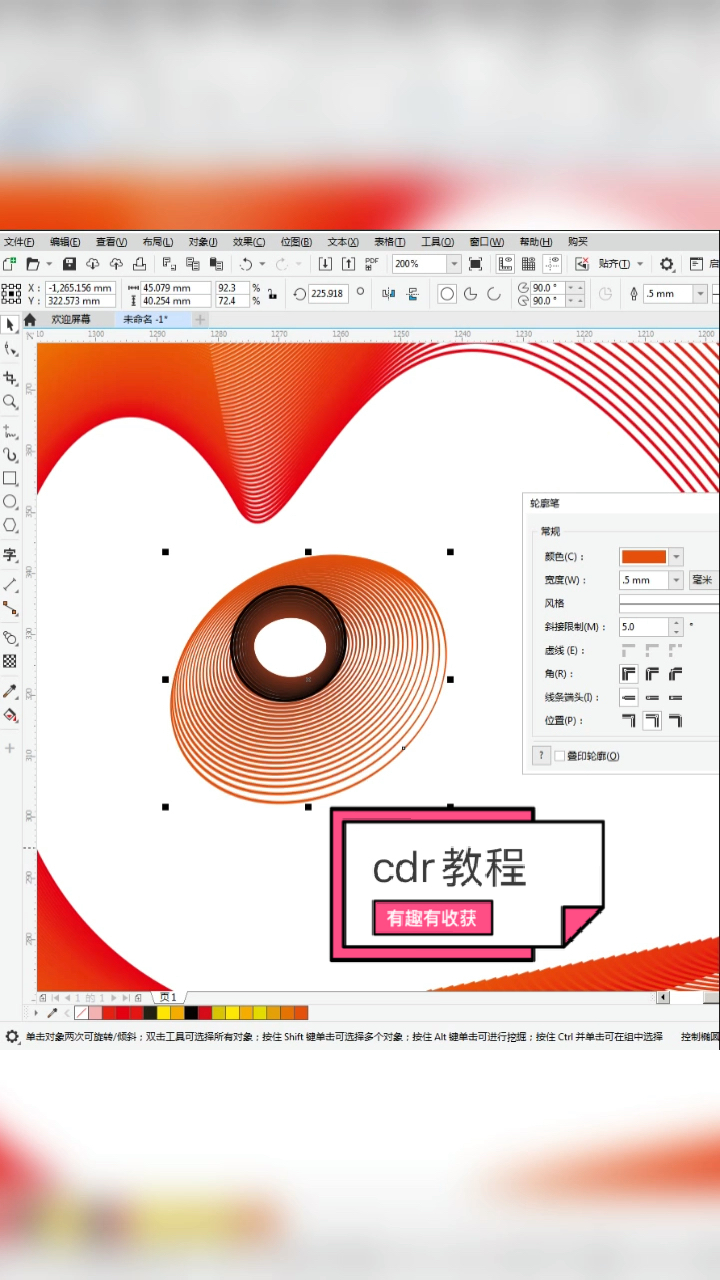Open the 文件 menu
This screenshot has width=720, height=1280.
(19, 242)
